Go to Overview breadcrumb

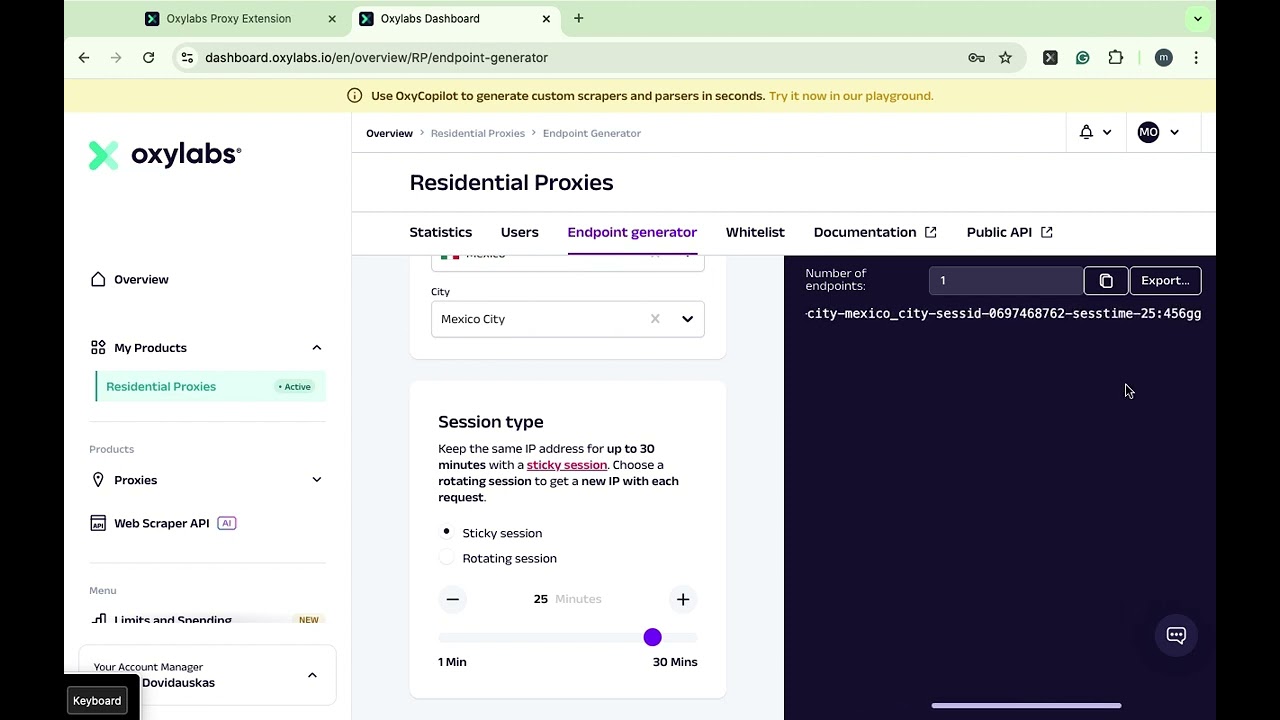(x=389, y=133)
